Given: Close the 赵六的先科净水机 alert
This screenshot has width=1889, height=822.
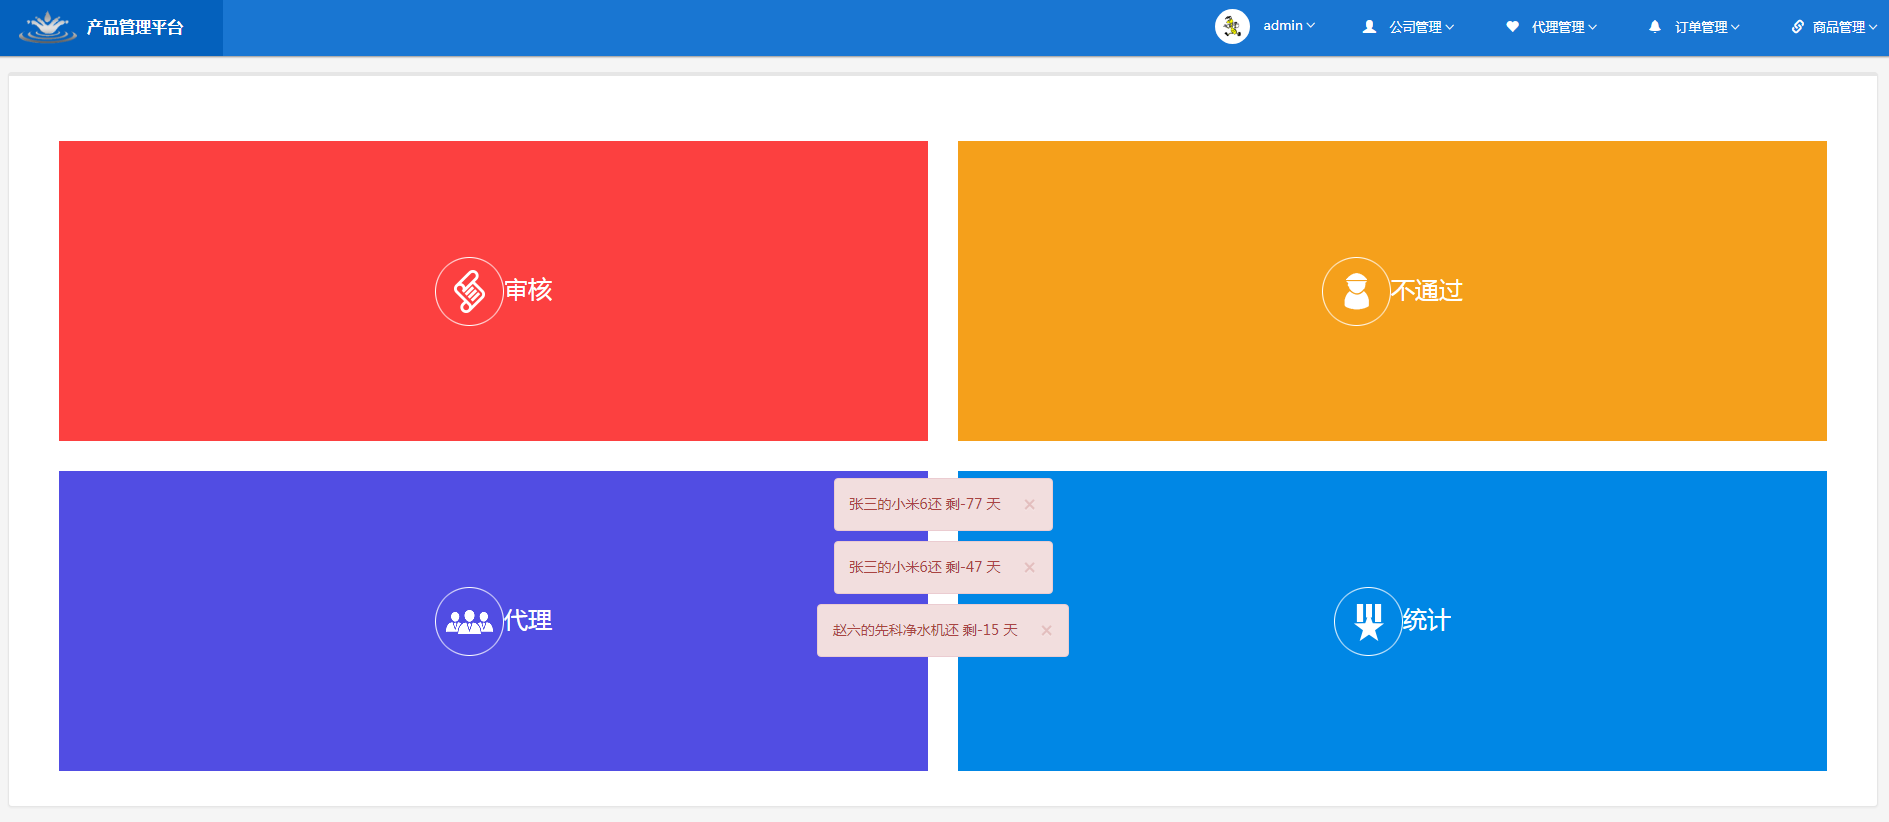Looking at the screenshot, I should point(1046,630).
